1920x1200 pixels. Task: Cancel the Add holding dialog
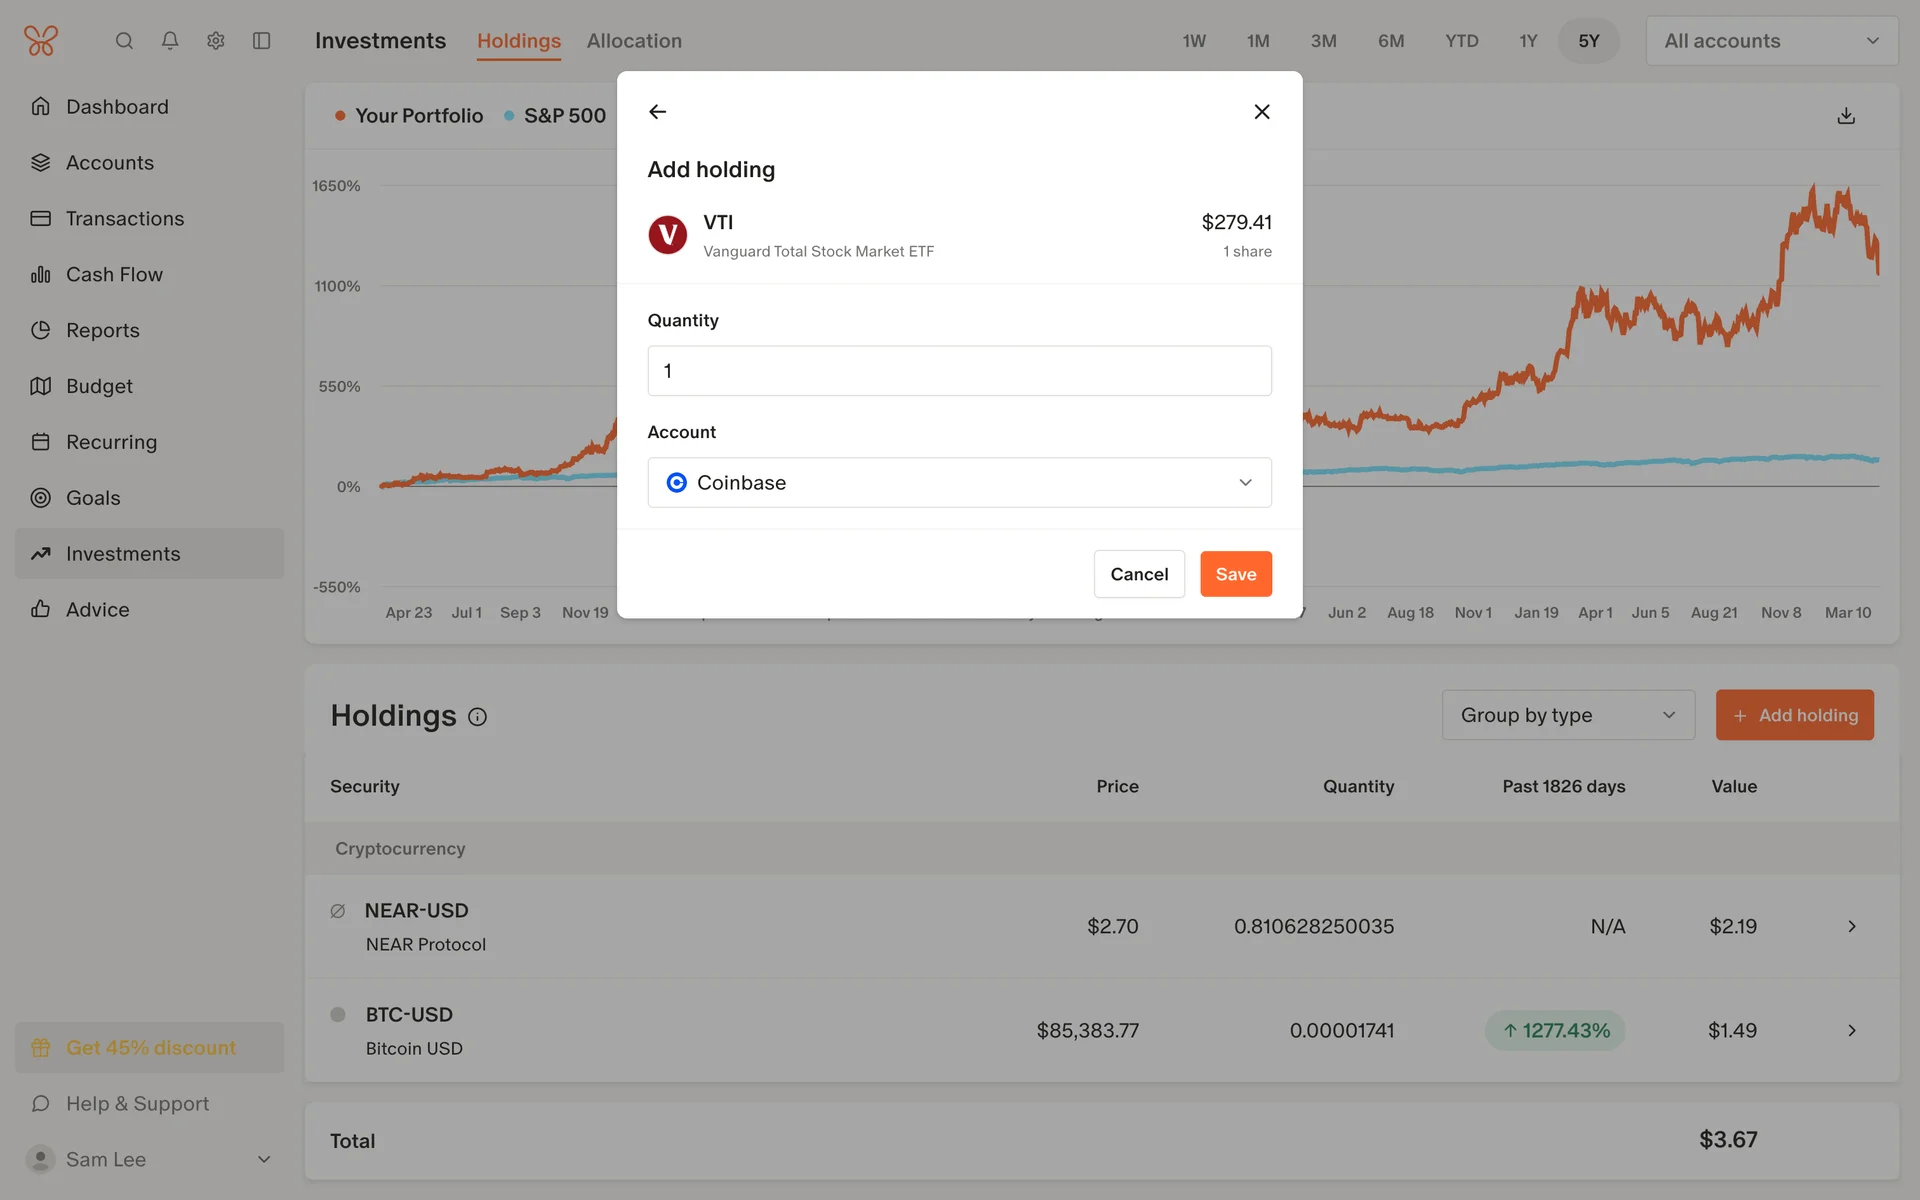pyautogui.click(x=1138, y=574)
